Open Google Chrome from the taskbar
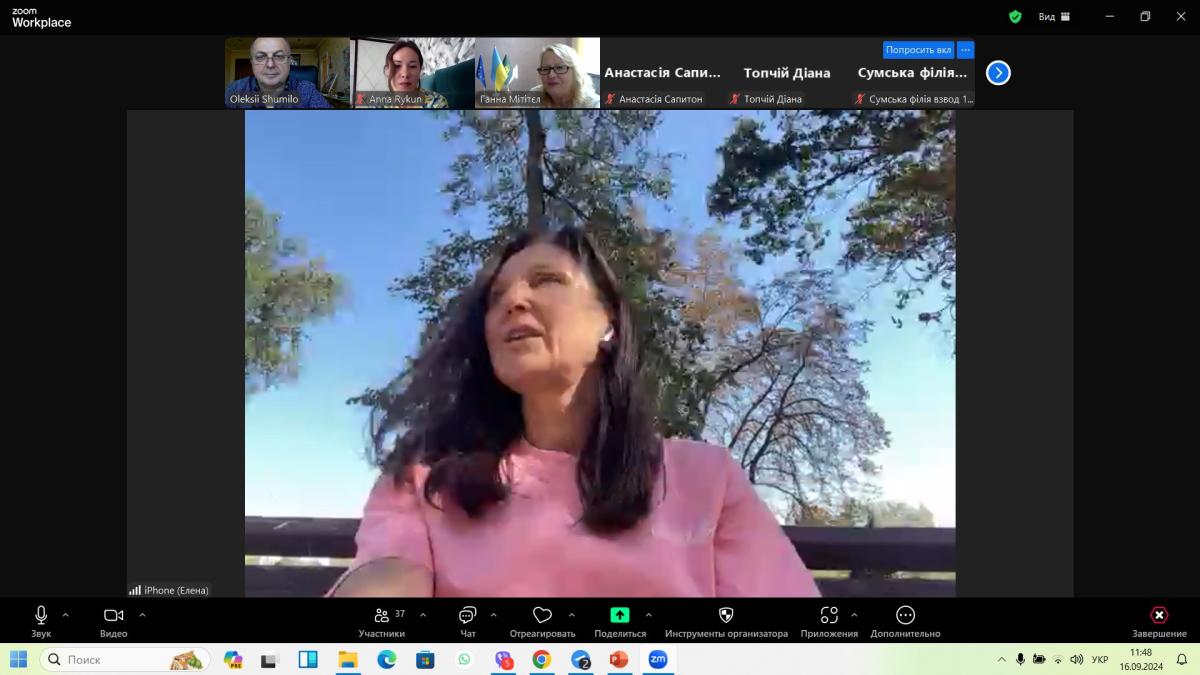This screenshot has height=675, width=1200. pyautogui.click(x=541, y=660)
